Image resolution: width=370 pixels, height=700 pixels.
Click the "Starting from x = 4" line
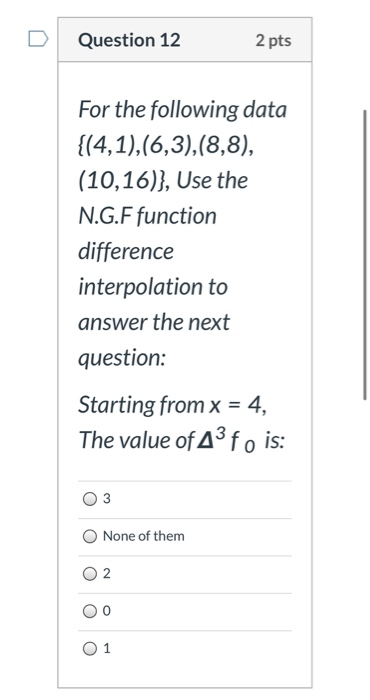(x=173, y=405)
